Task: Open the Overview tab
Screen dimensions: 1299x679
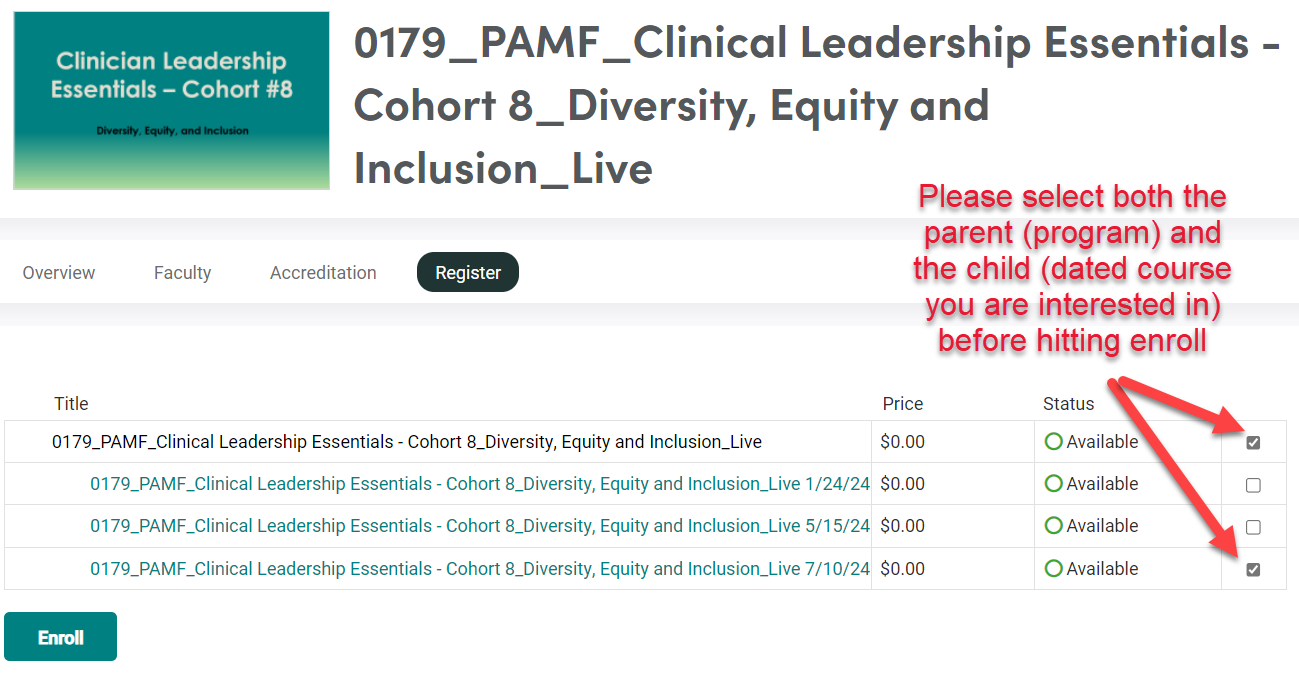Action: (x=59, y=273)
